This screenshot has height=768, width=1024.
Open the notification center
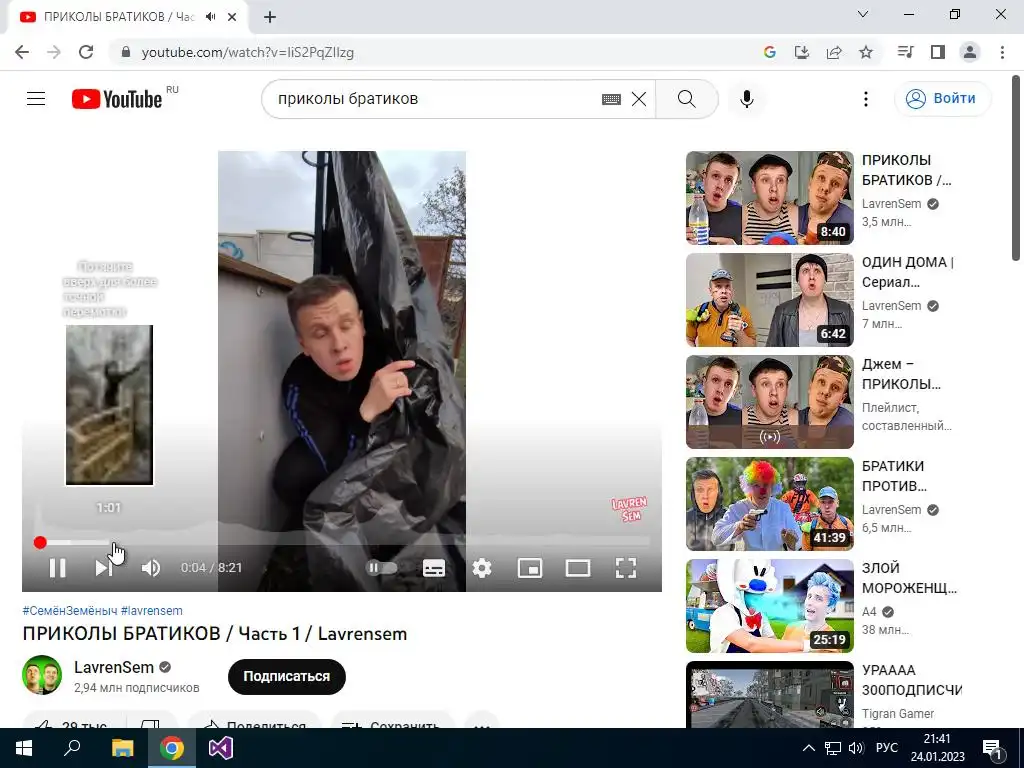point(992,748)
